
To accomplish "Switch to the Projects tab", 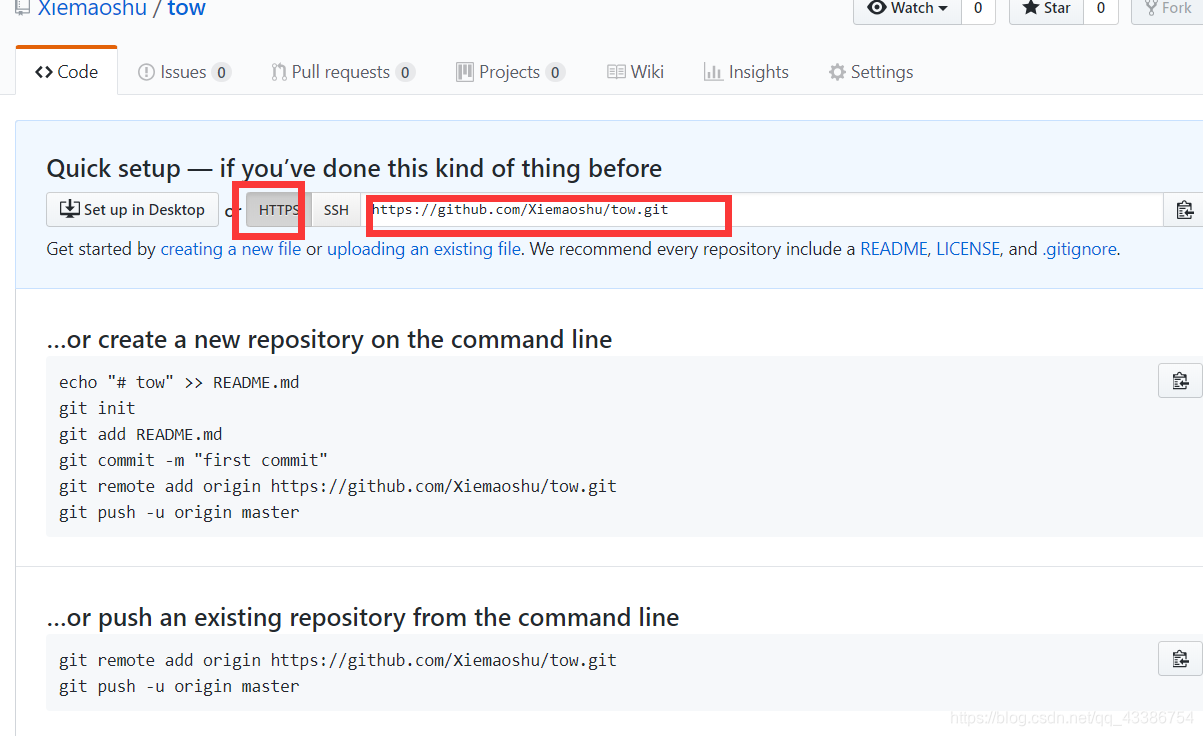I will [510, 72].
